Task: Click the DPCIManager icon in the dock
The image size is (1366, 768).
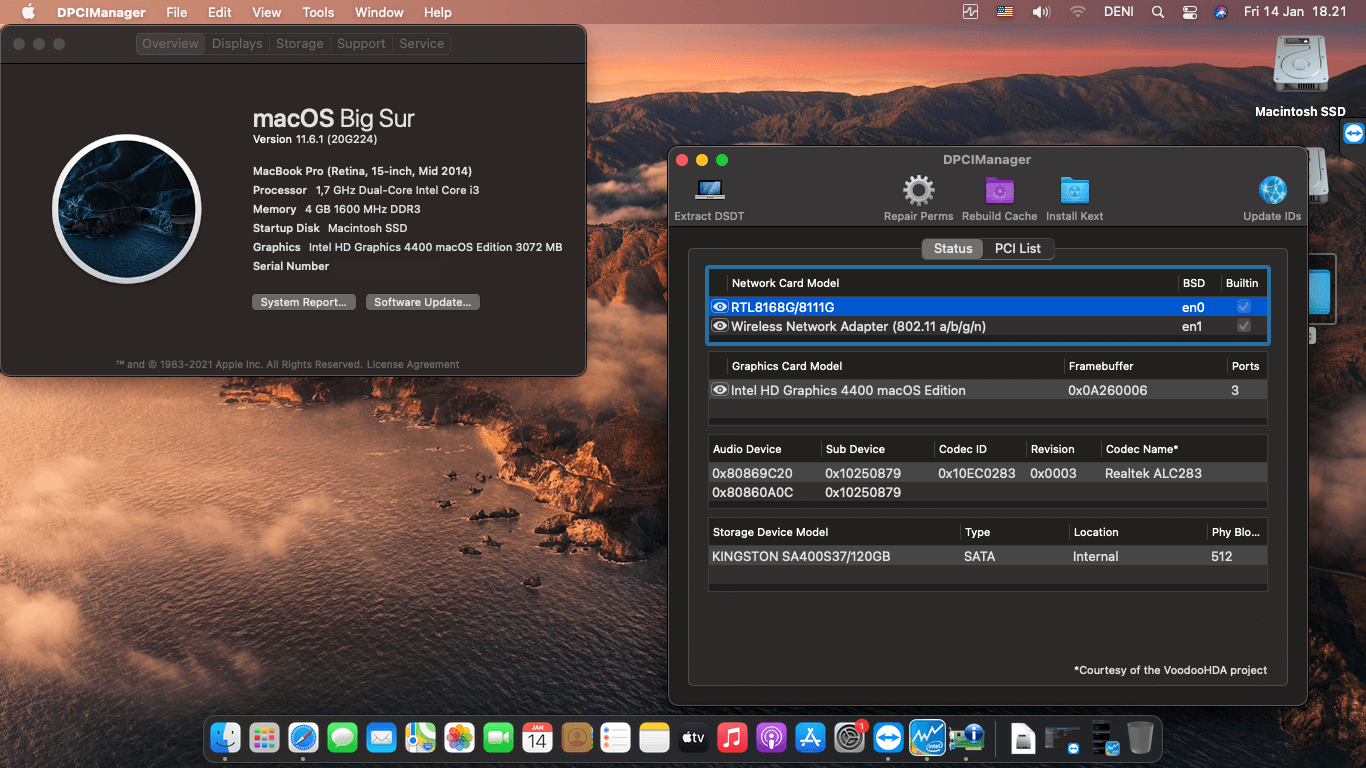Action: pyautogui.click(x=967, y=738)
